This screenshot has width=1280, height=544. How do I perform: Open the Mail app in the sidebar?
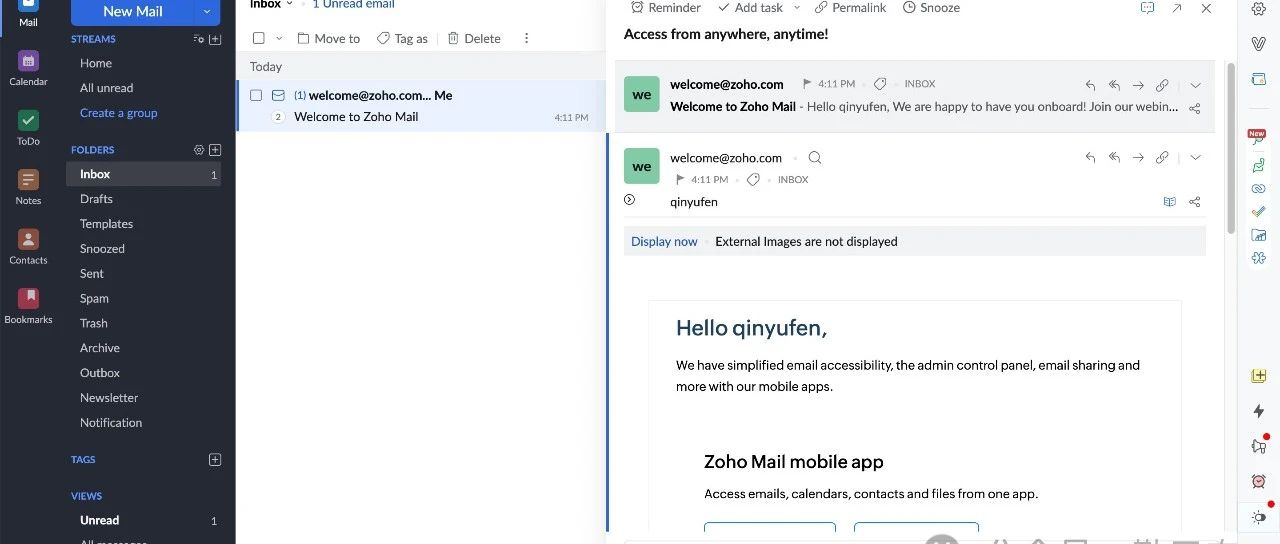[28, 13]
